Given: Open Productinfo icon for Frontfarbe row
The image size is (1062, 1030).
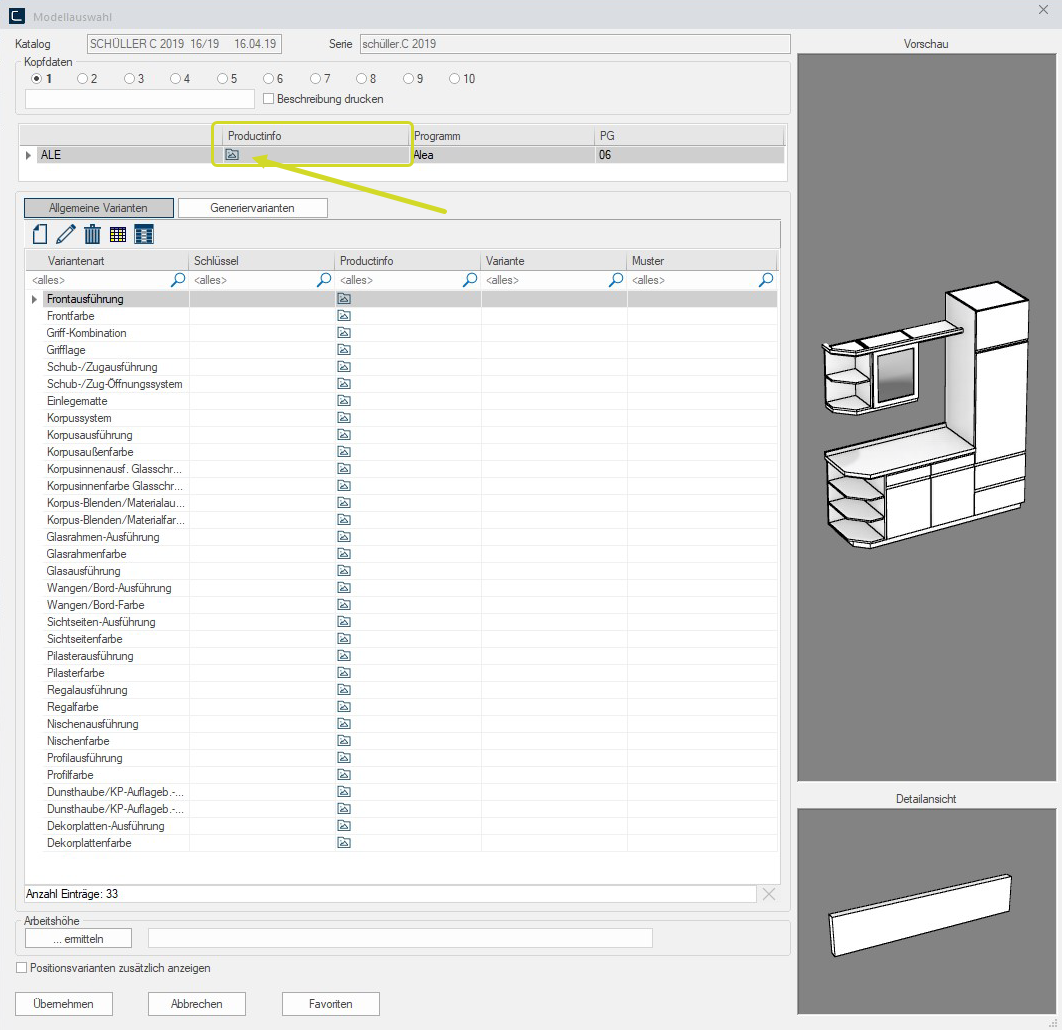Looking at the screenshot, I should pos(344,316).
